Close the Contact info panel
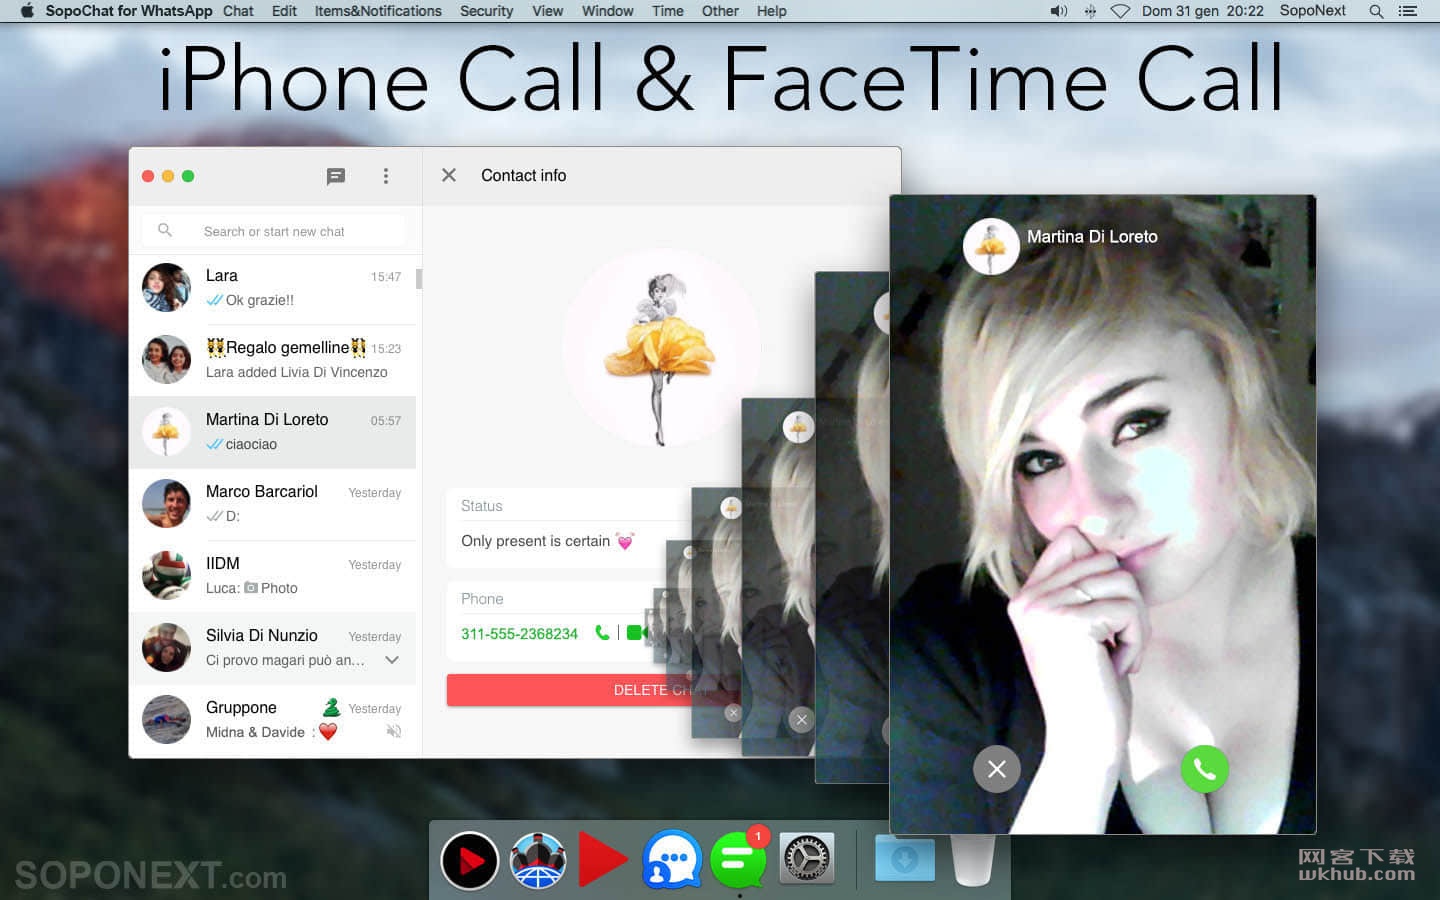Screen dimensions: 1440x900 (x=449, y=175)
